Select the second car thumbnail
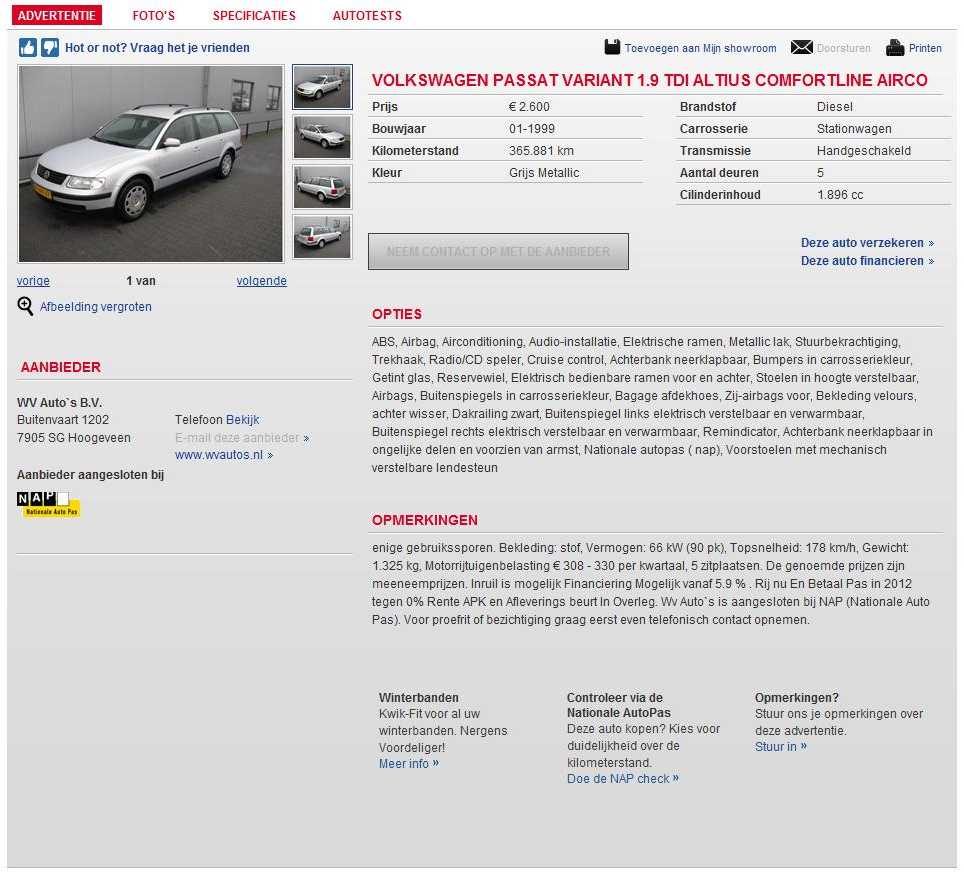The image size is (964, 876). (x=322, y=137)
